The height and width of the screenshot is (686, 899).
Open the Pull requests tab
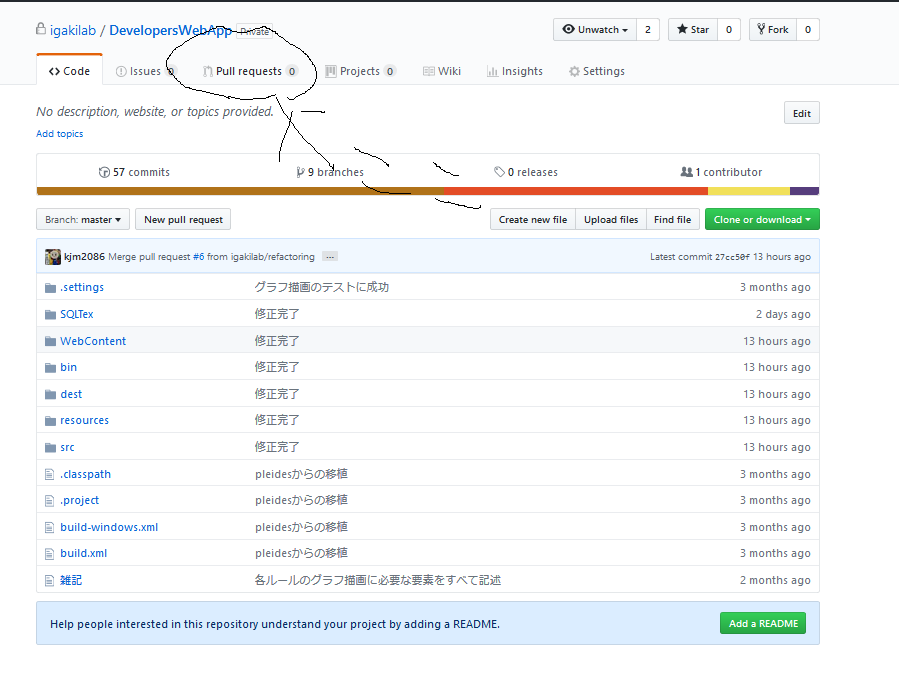click(x=249, y=71)
